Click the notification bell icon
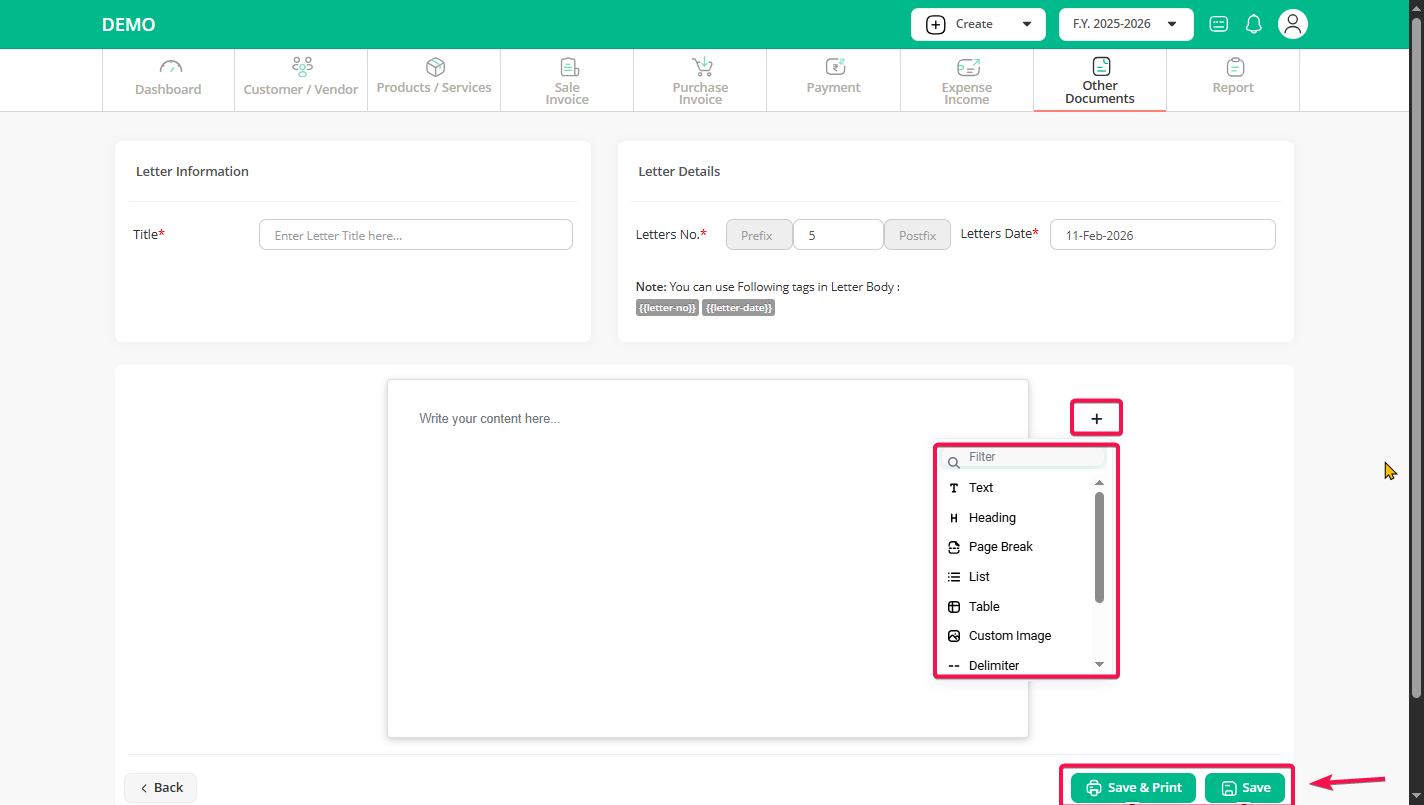 (x=1253, y=24)
